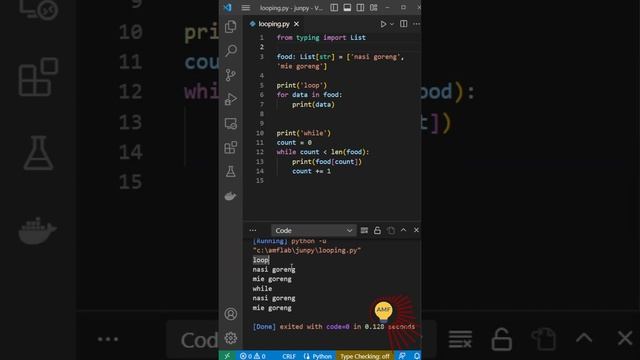This screenshot has height=360, width=640.
Task: Open the Manage gear menu
Action: tap(231, 338)
